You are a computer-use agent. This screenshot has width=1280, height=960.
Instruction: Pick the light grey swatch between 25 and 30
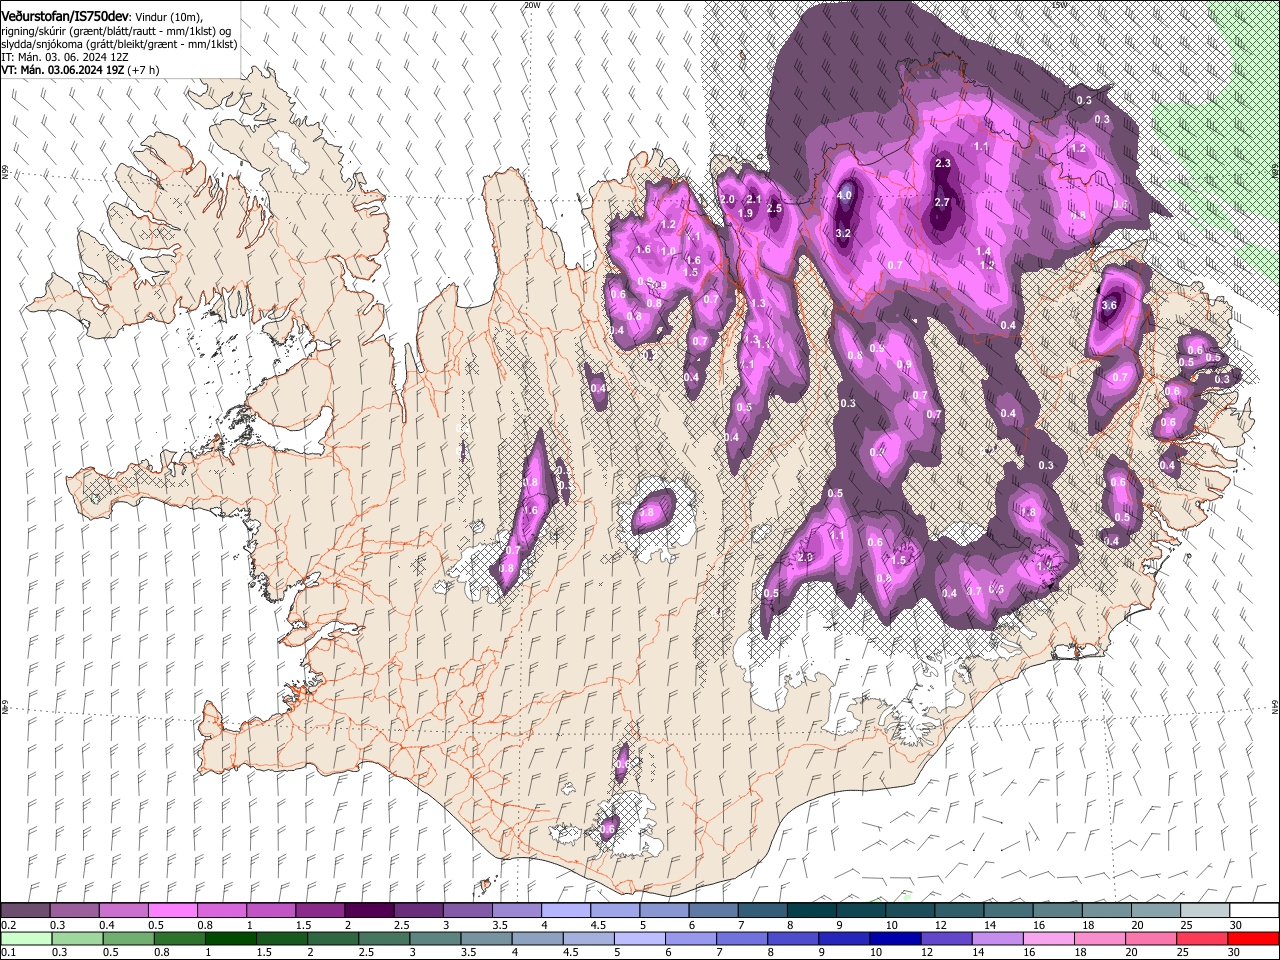point(1206,910)
